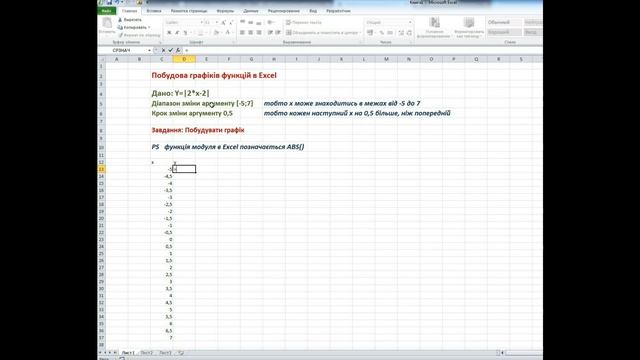This screenshot has width=640, height=360.
Task: Open Conditional Formatting menu
Action: point(433,28)
